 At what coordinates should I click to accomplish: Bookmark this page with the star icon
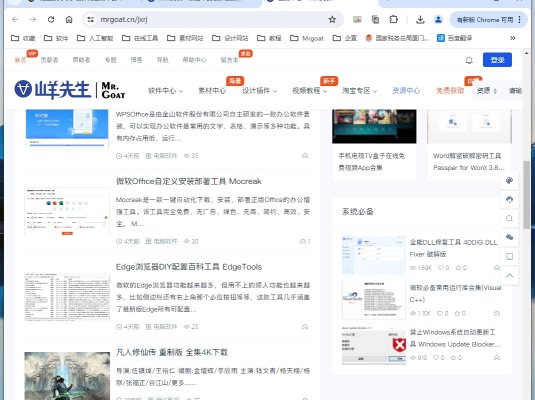(x=332, y=19)
